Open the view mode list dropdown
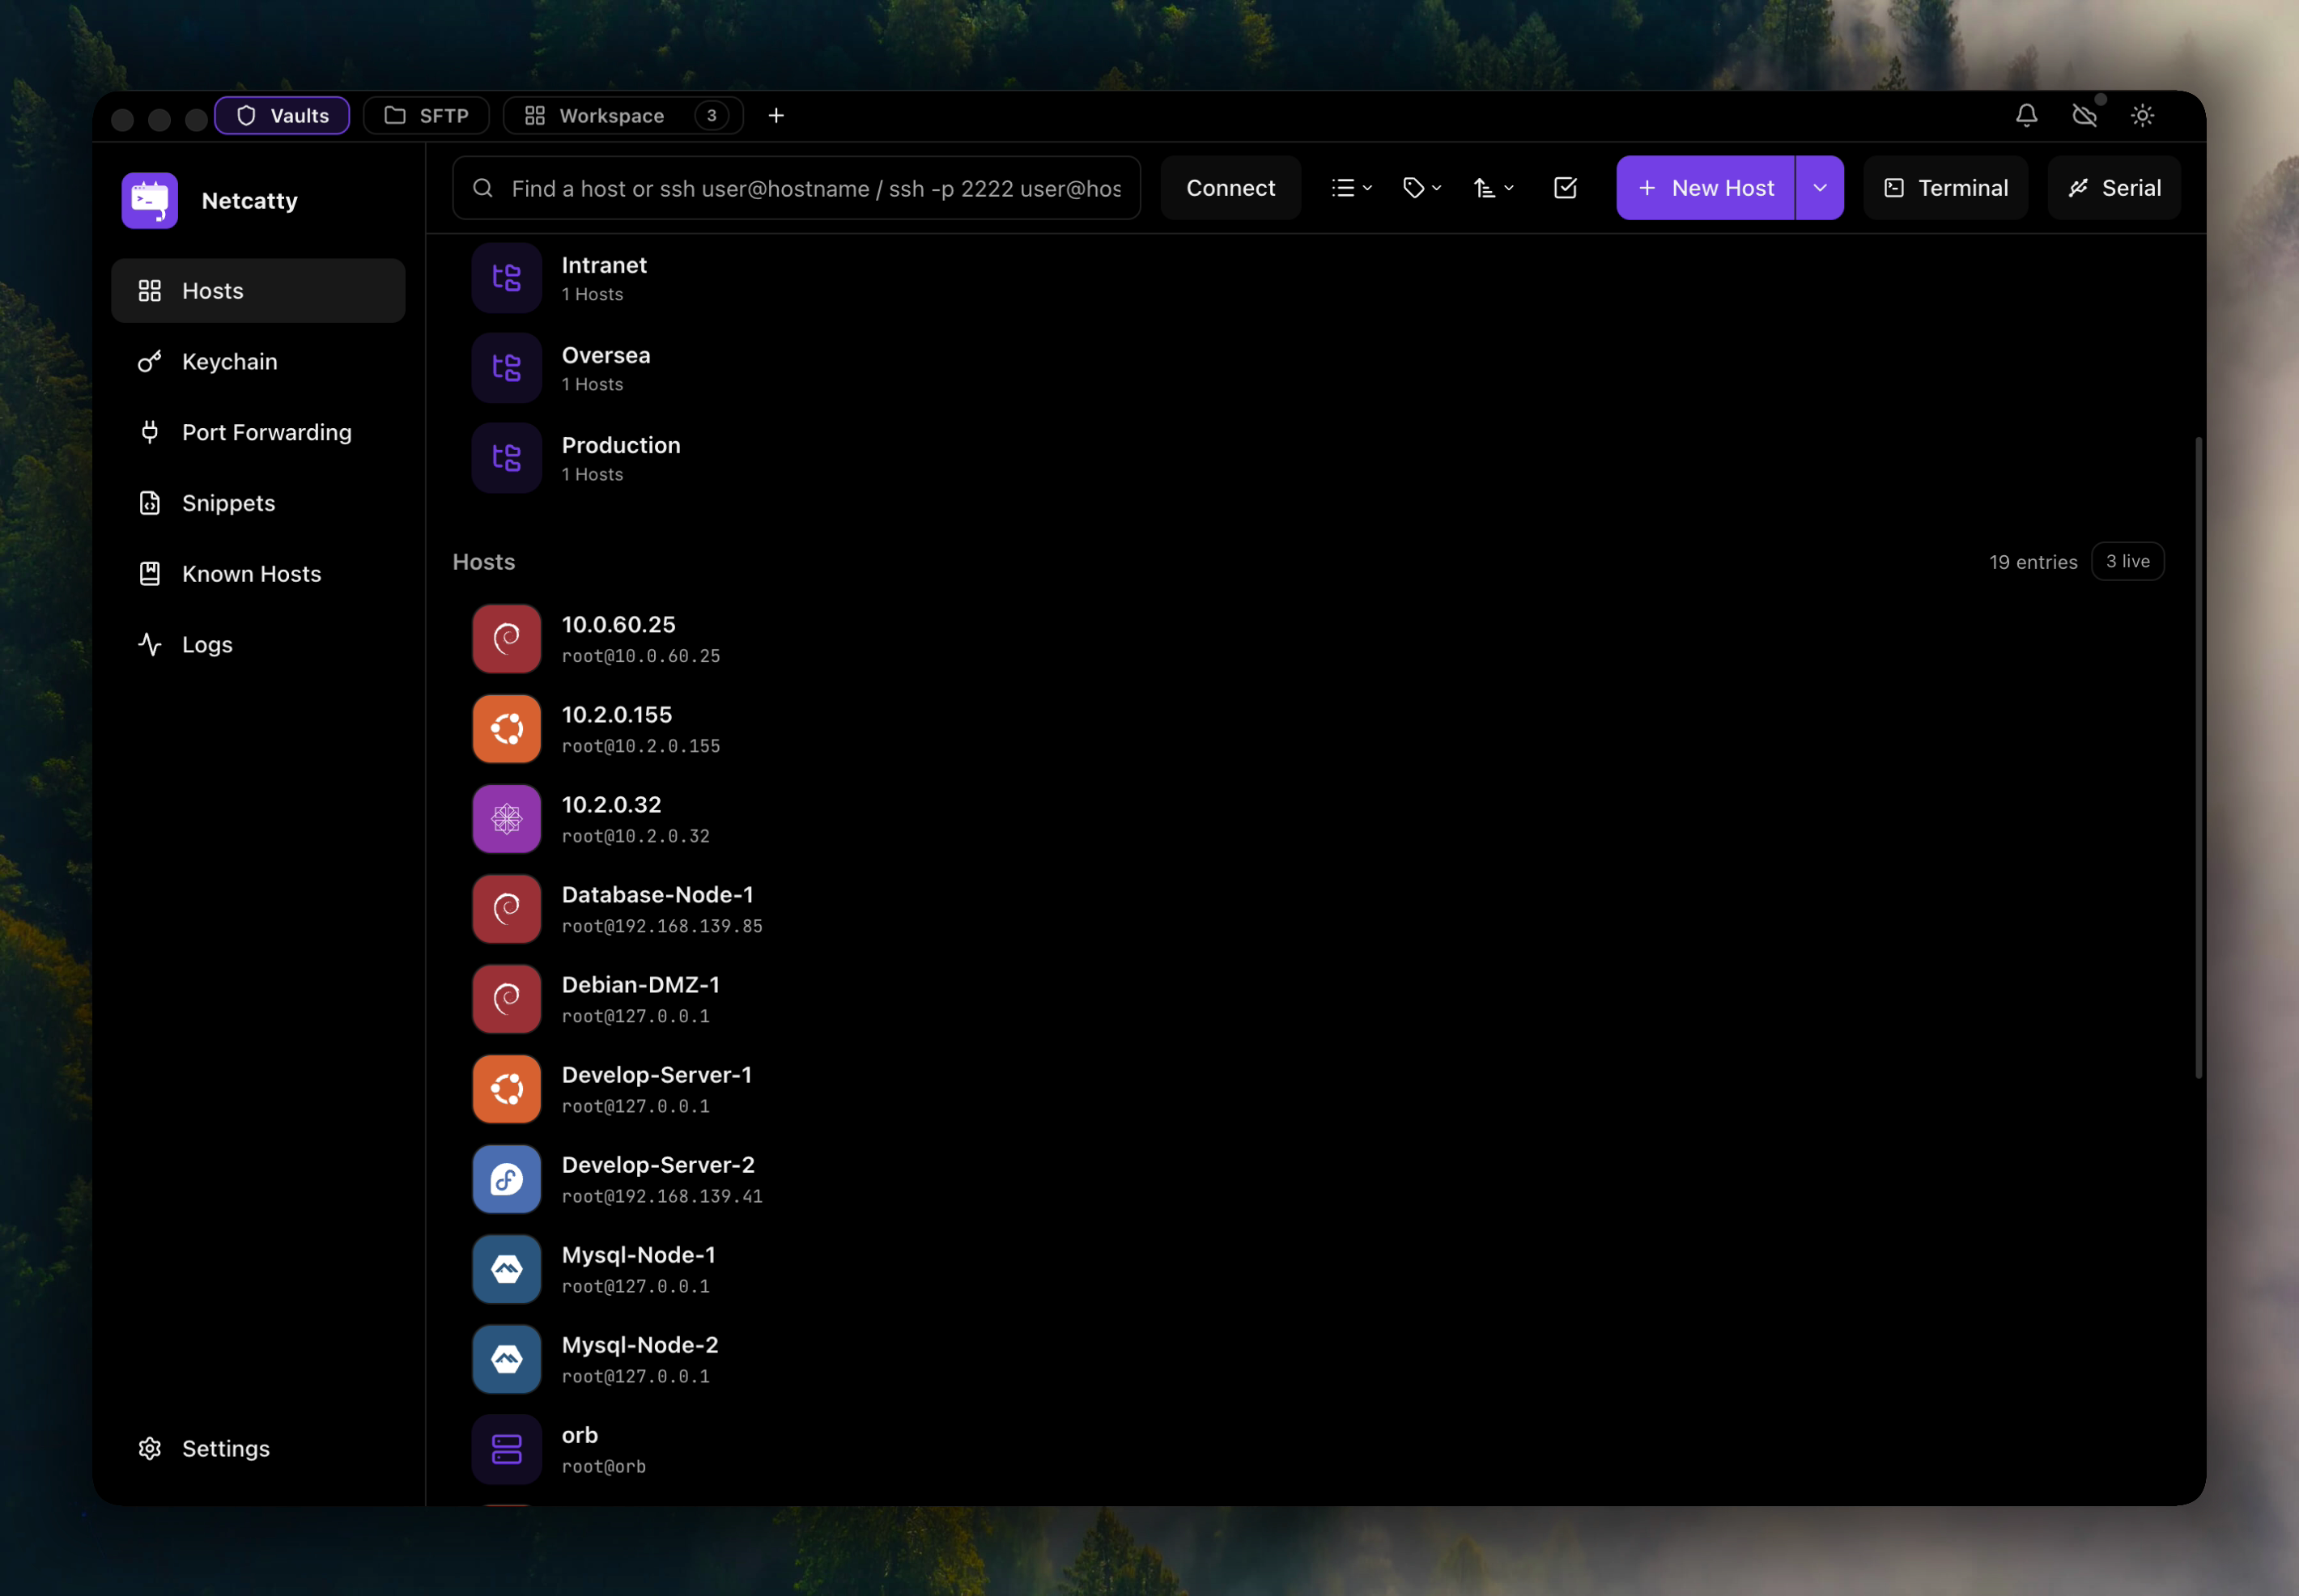The width and height of the screenshot is (2299, 1596). click(x=1351, y=188)
